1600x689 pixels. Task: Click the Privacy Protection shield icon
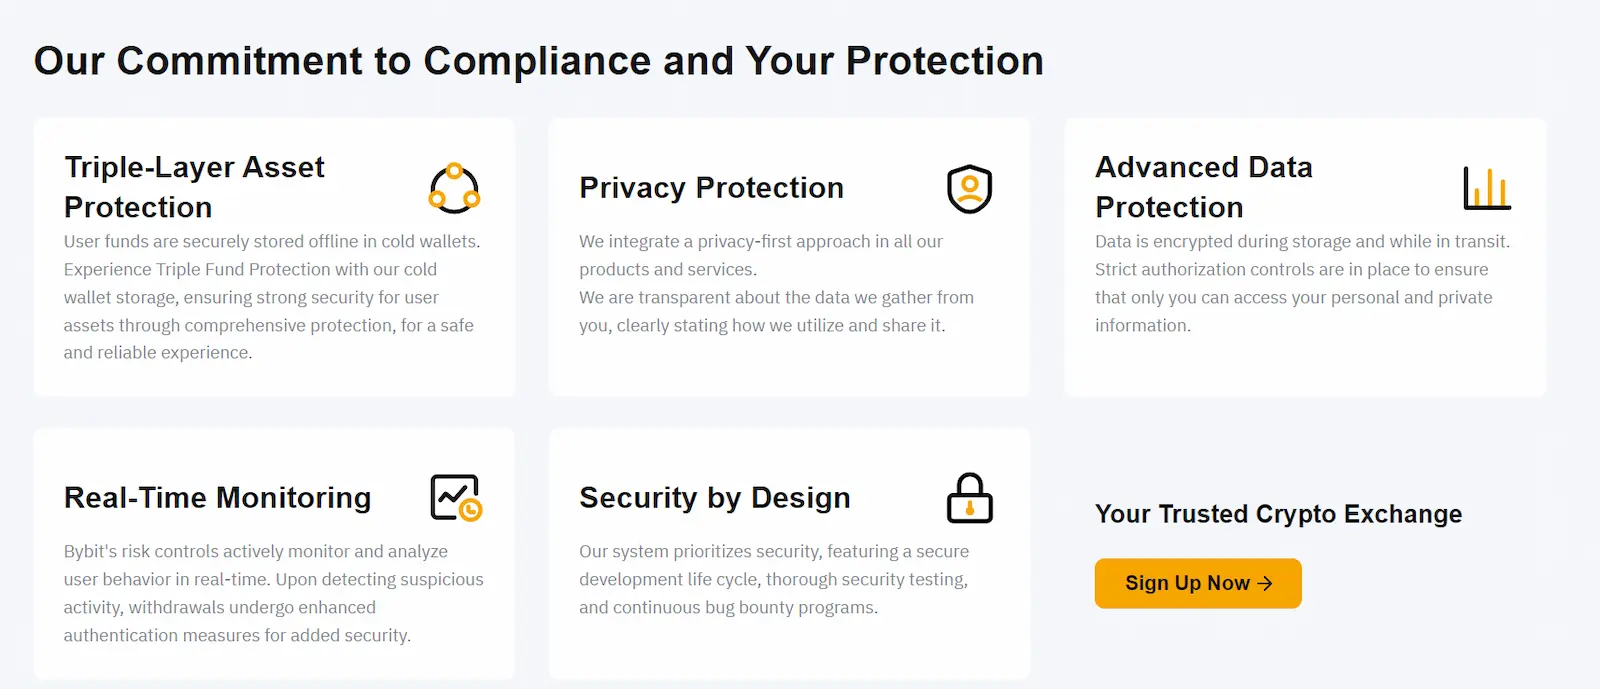pyautogui.click(x=969, y=189)
